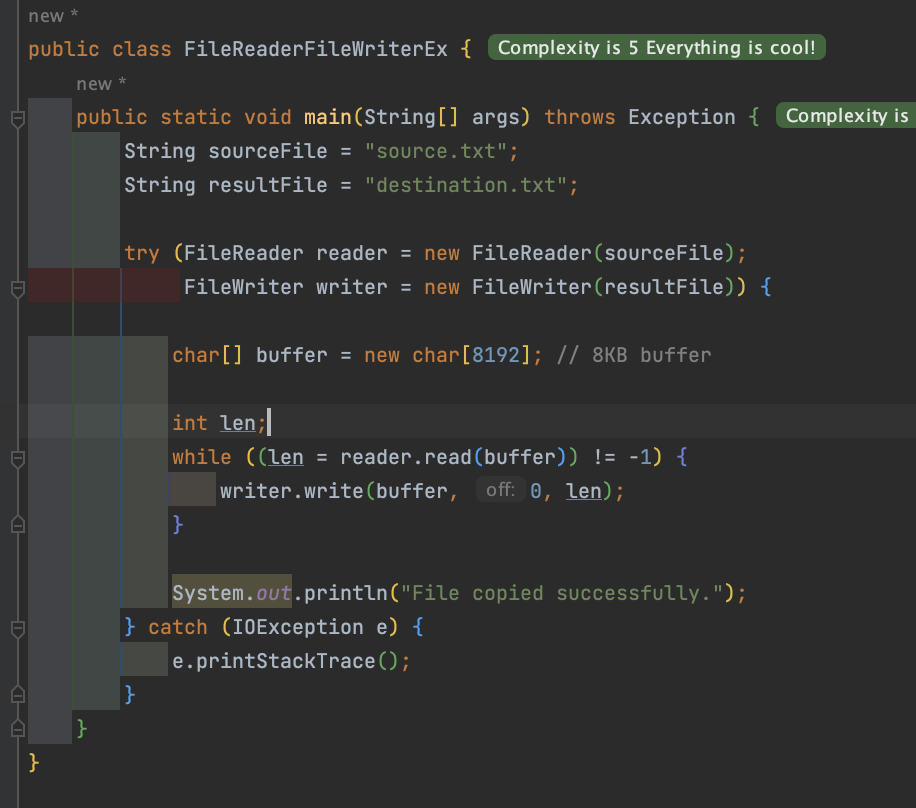This screenshot has width=916, height=808.
Task: Collapse the catch block via its gutter fold marker
Action: (18, 629)
